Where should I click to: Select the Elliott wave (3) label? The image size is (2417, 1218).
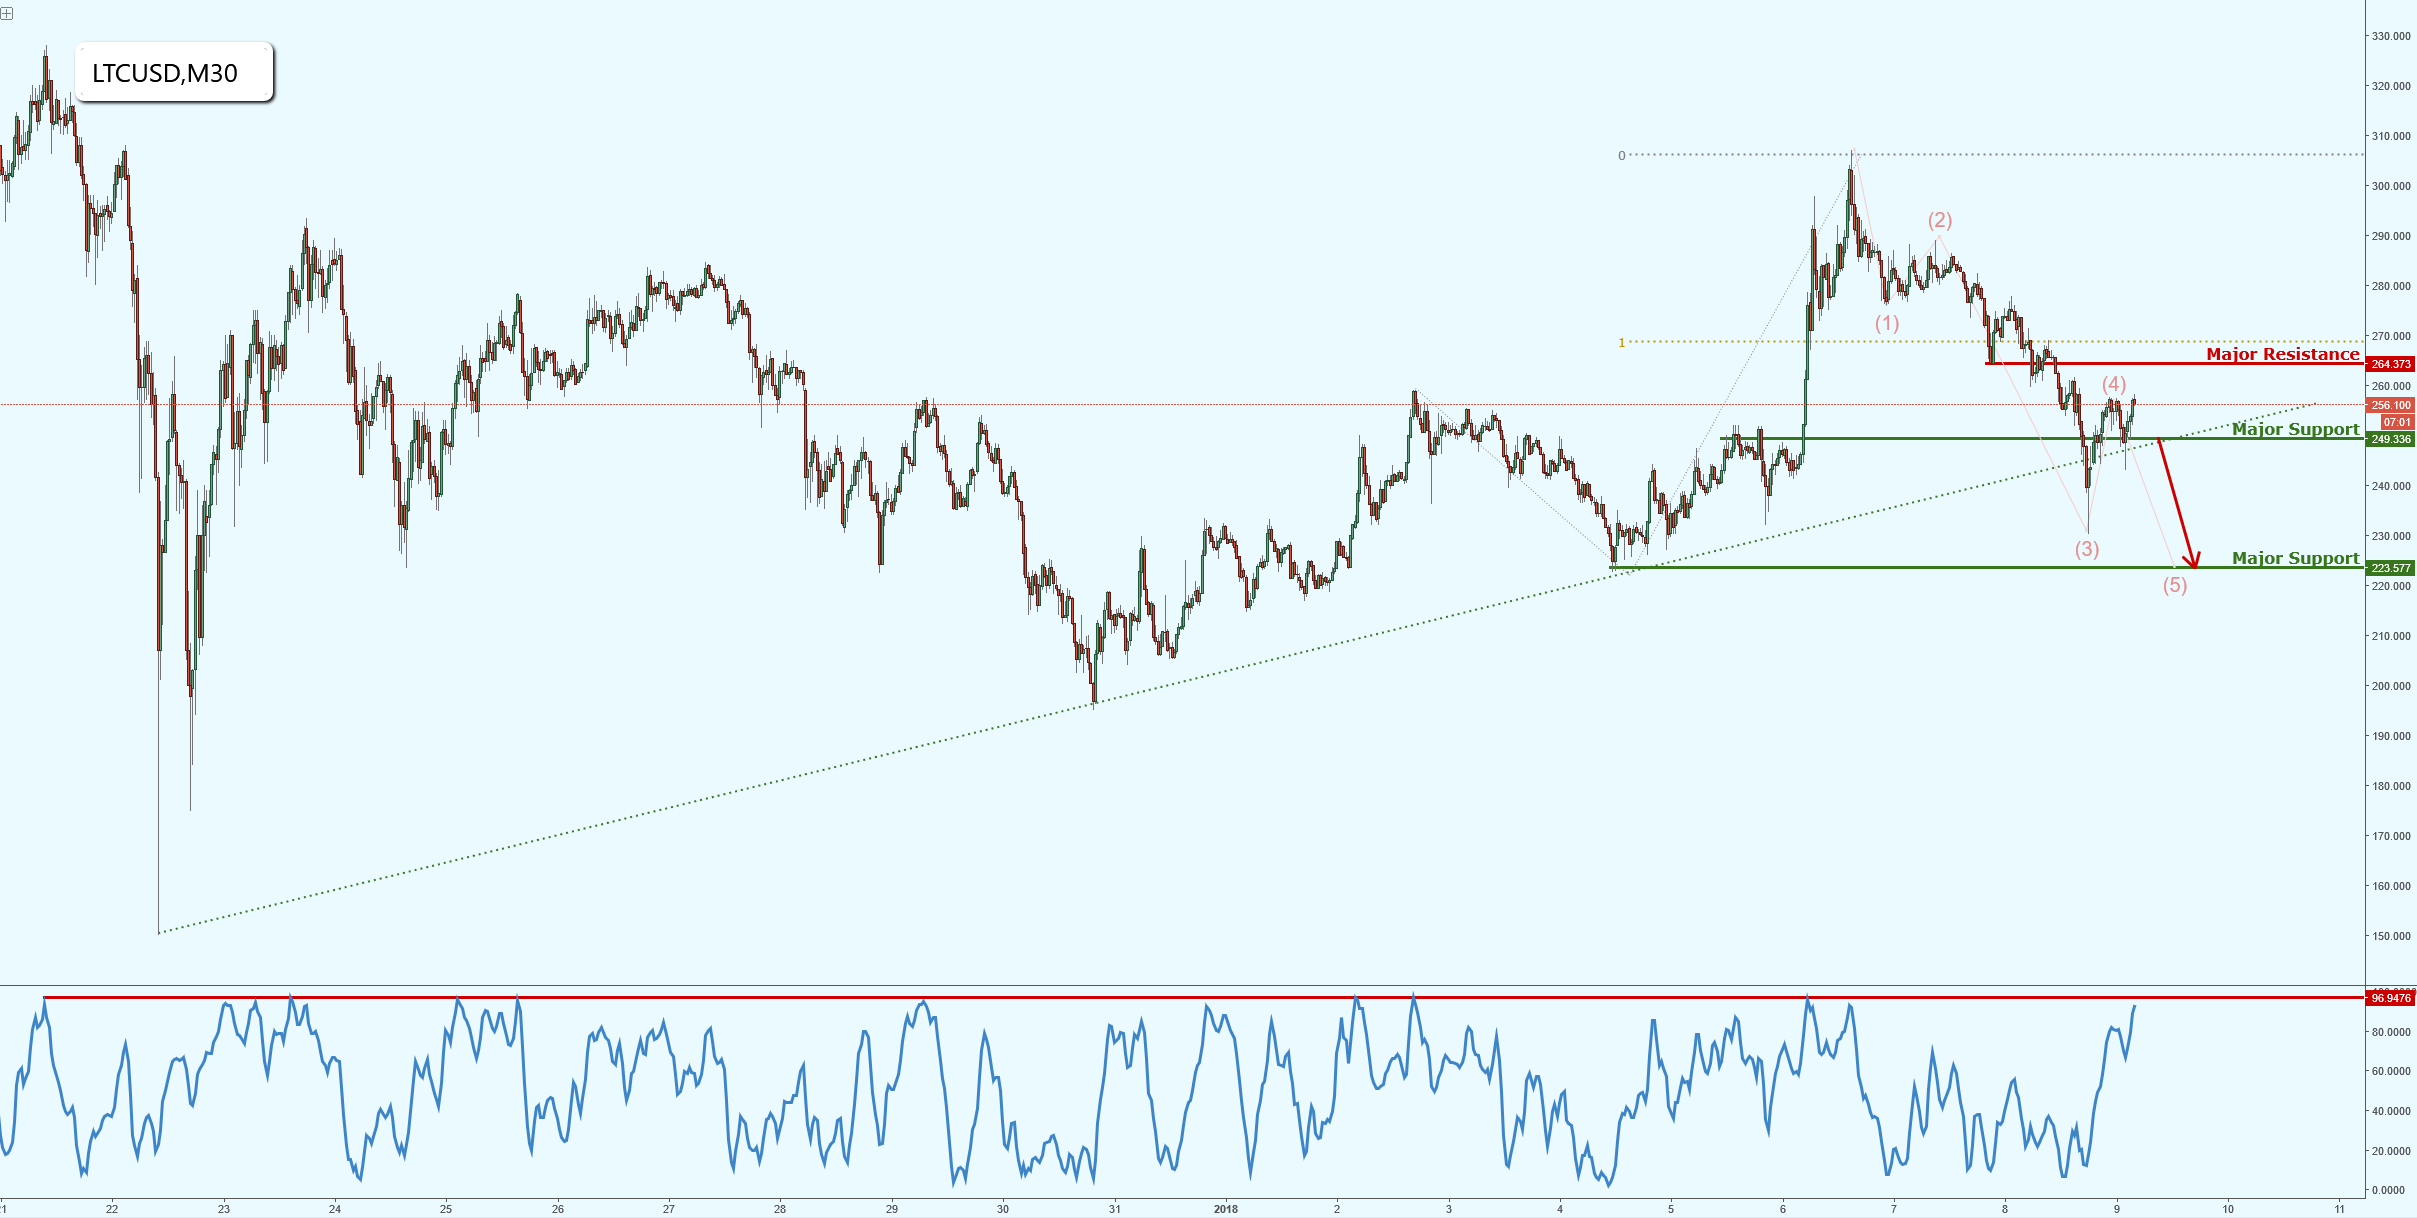point(2087,549)
